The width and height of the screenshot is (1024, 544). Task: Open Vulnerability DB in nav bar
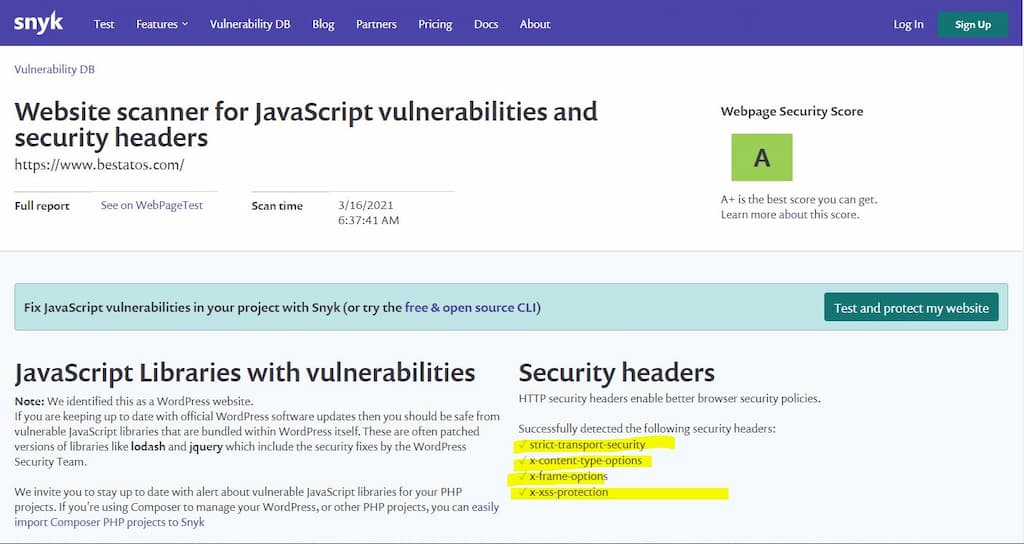(250, 24)
